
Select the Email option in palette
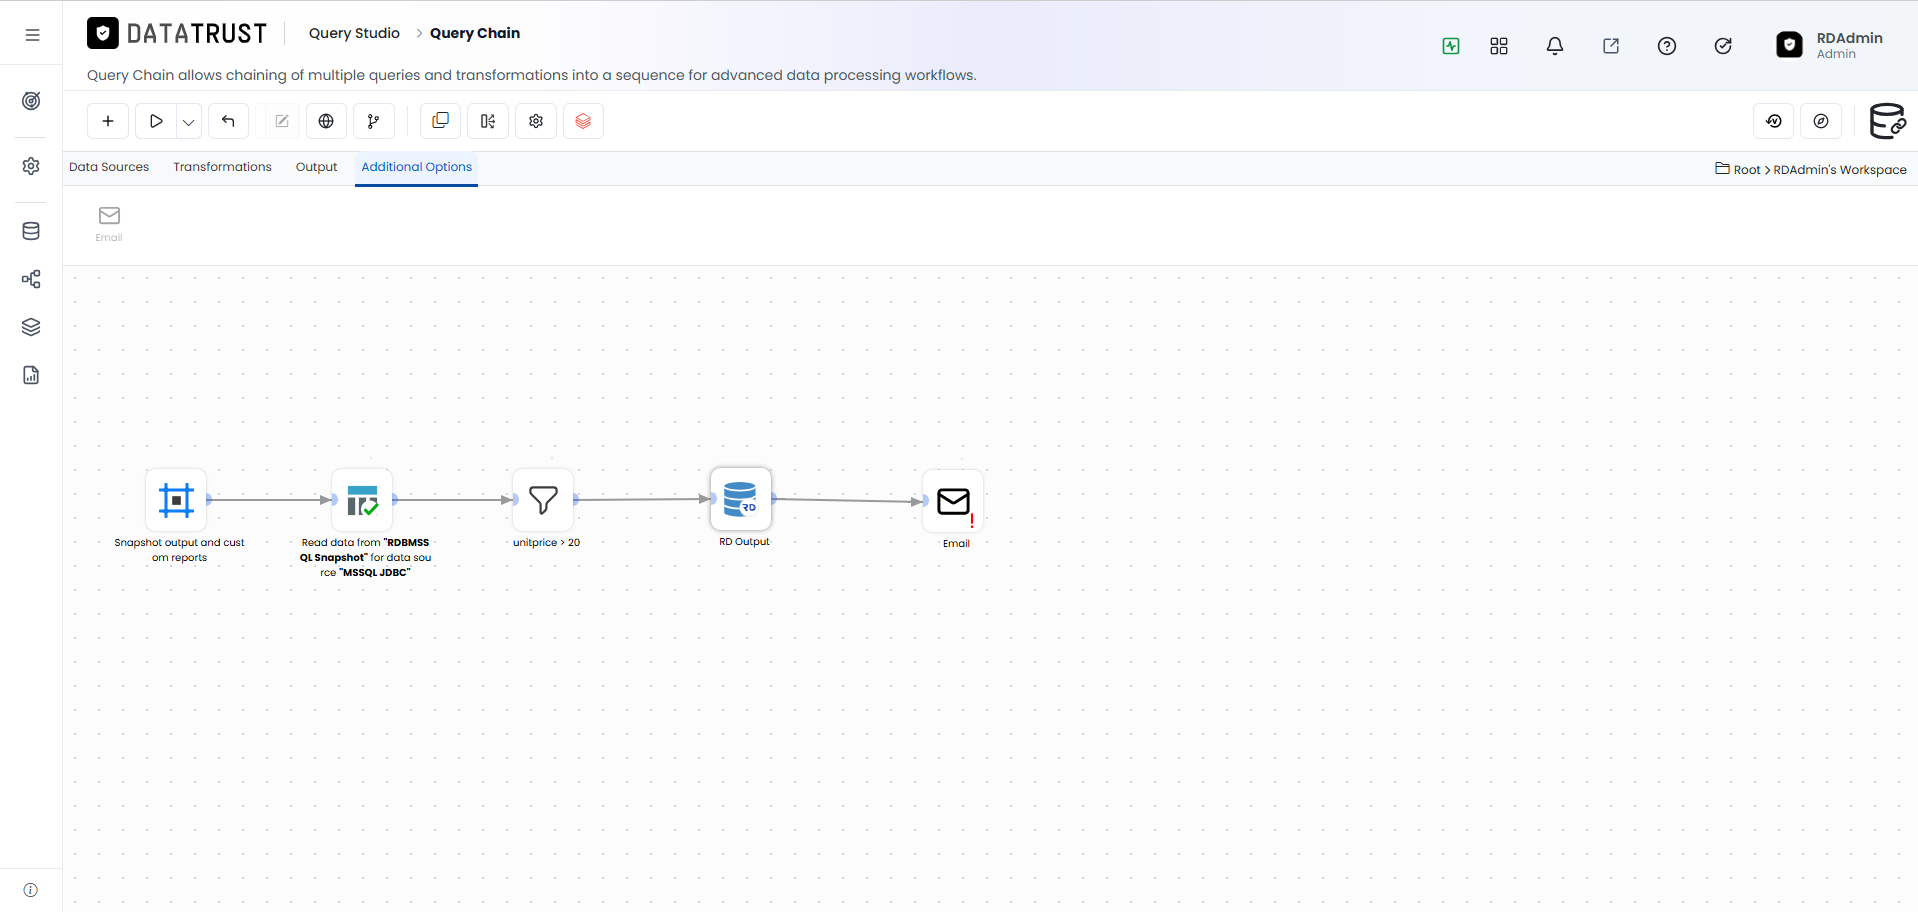pos(109,223)
